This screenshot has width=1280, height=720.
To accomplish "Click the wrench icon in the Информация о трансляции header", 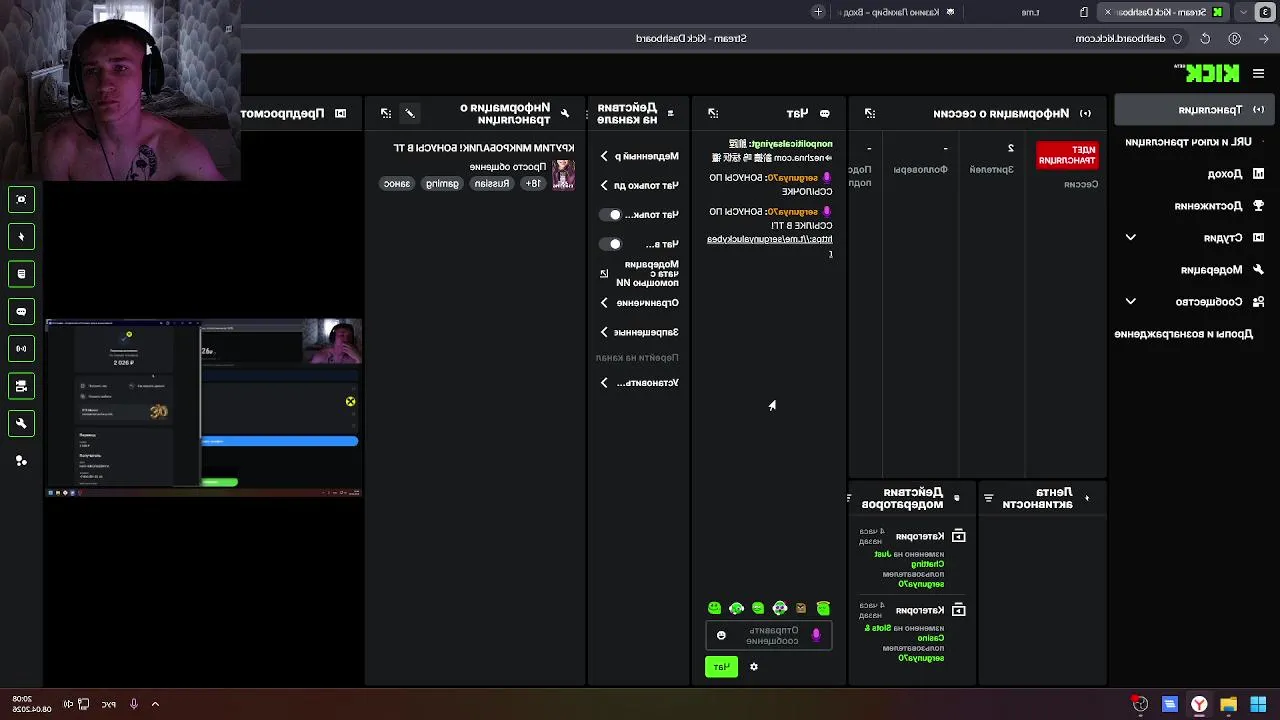I will point(565,113).
